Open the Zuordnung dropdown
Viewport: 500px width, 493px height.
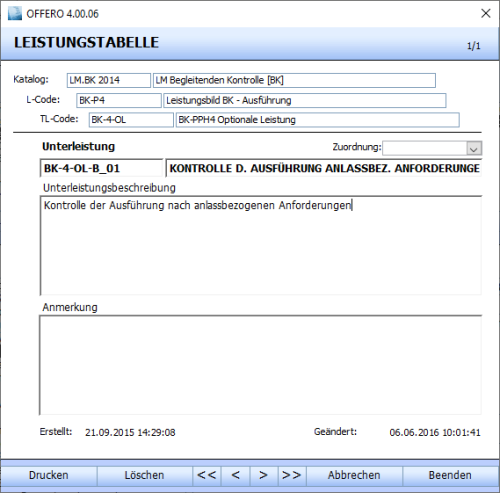click(x=432, y=148)
